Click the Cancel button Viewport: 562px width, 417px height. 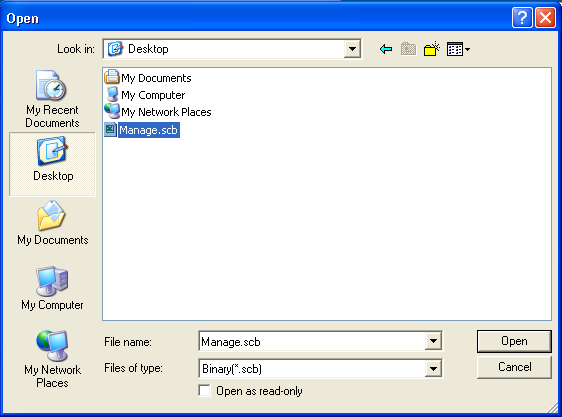pyautogui.click(x=514, y=367)
